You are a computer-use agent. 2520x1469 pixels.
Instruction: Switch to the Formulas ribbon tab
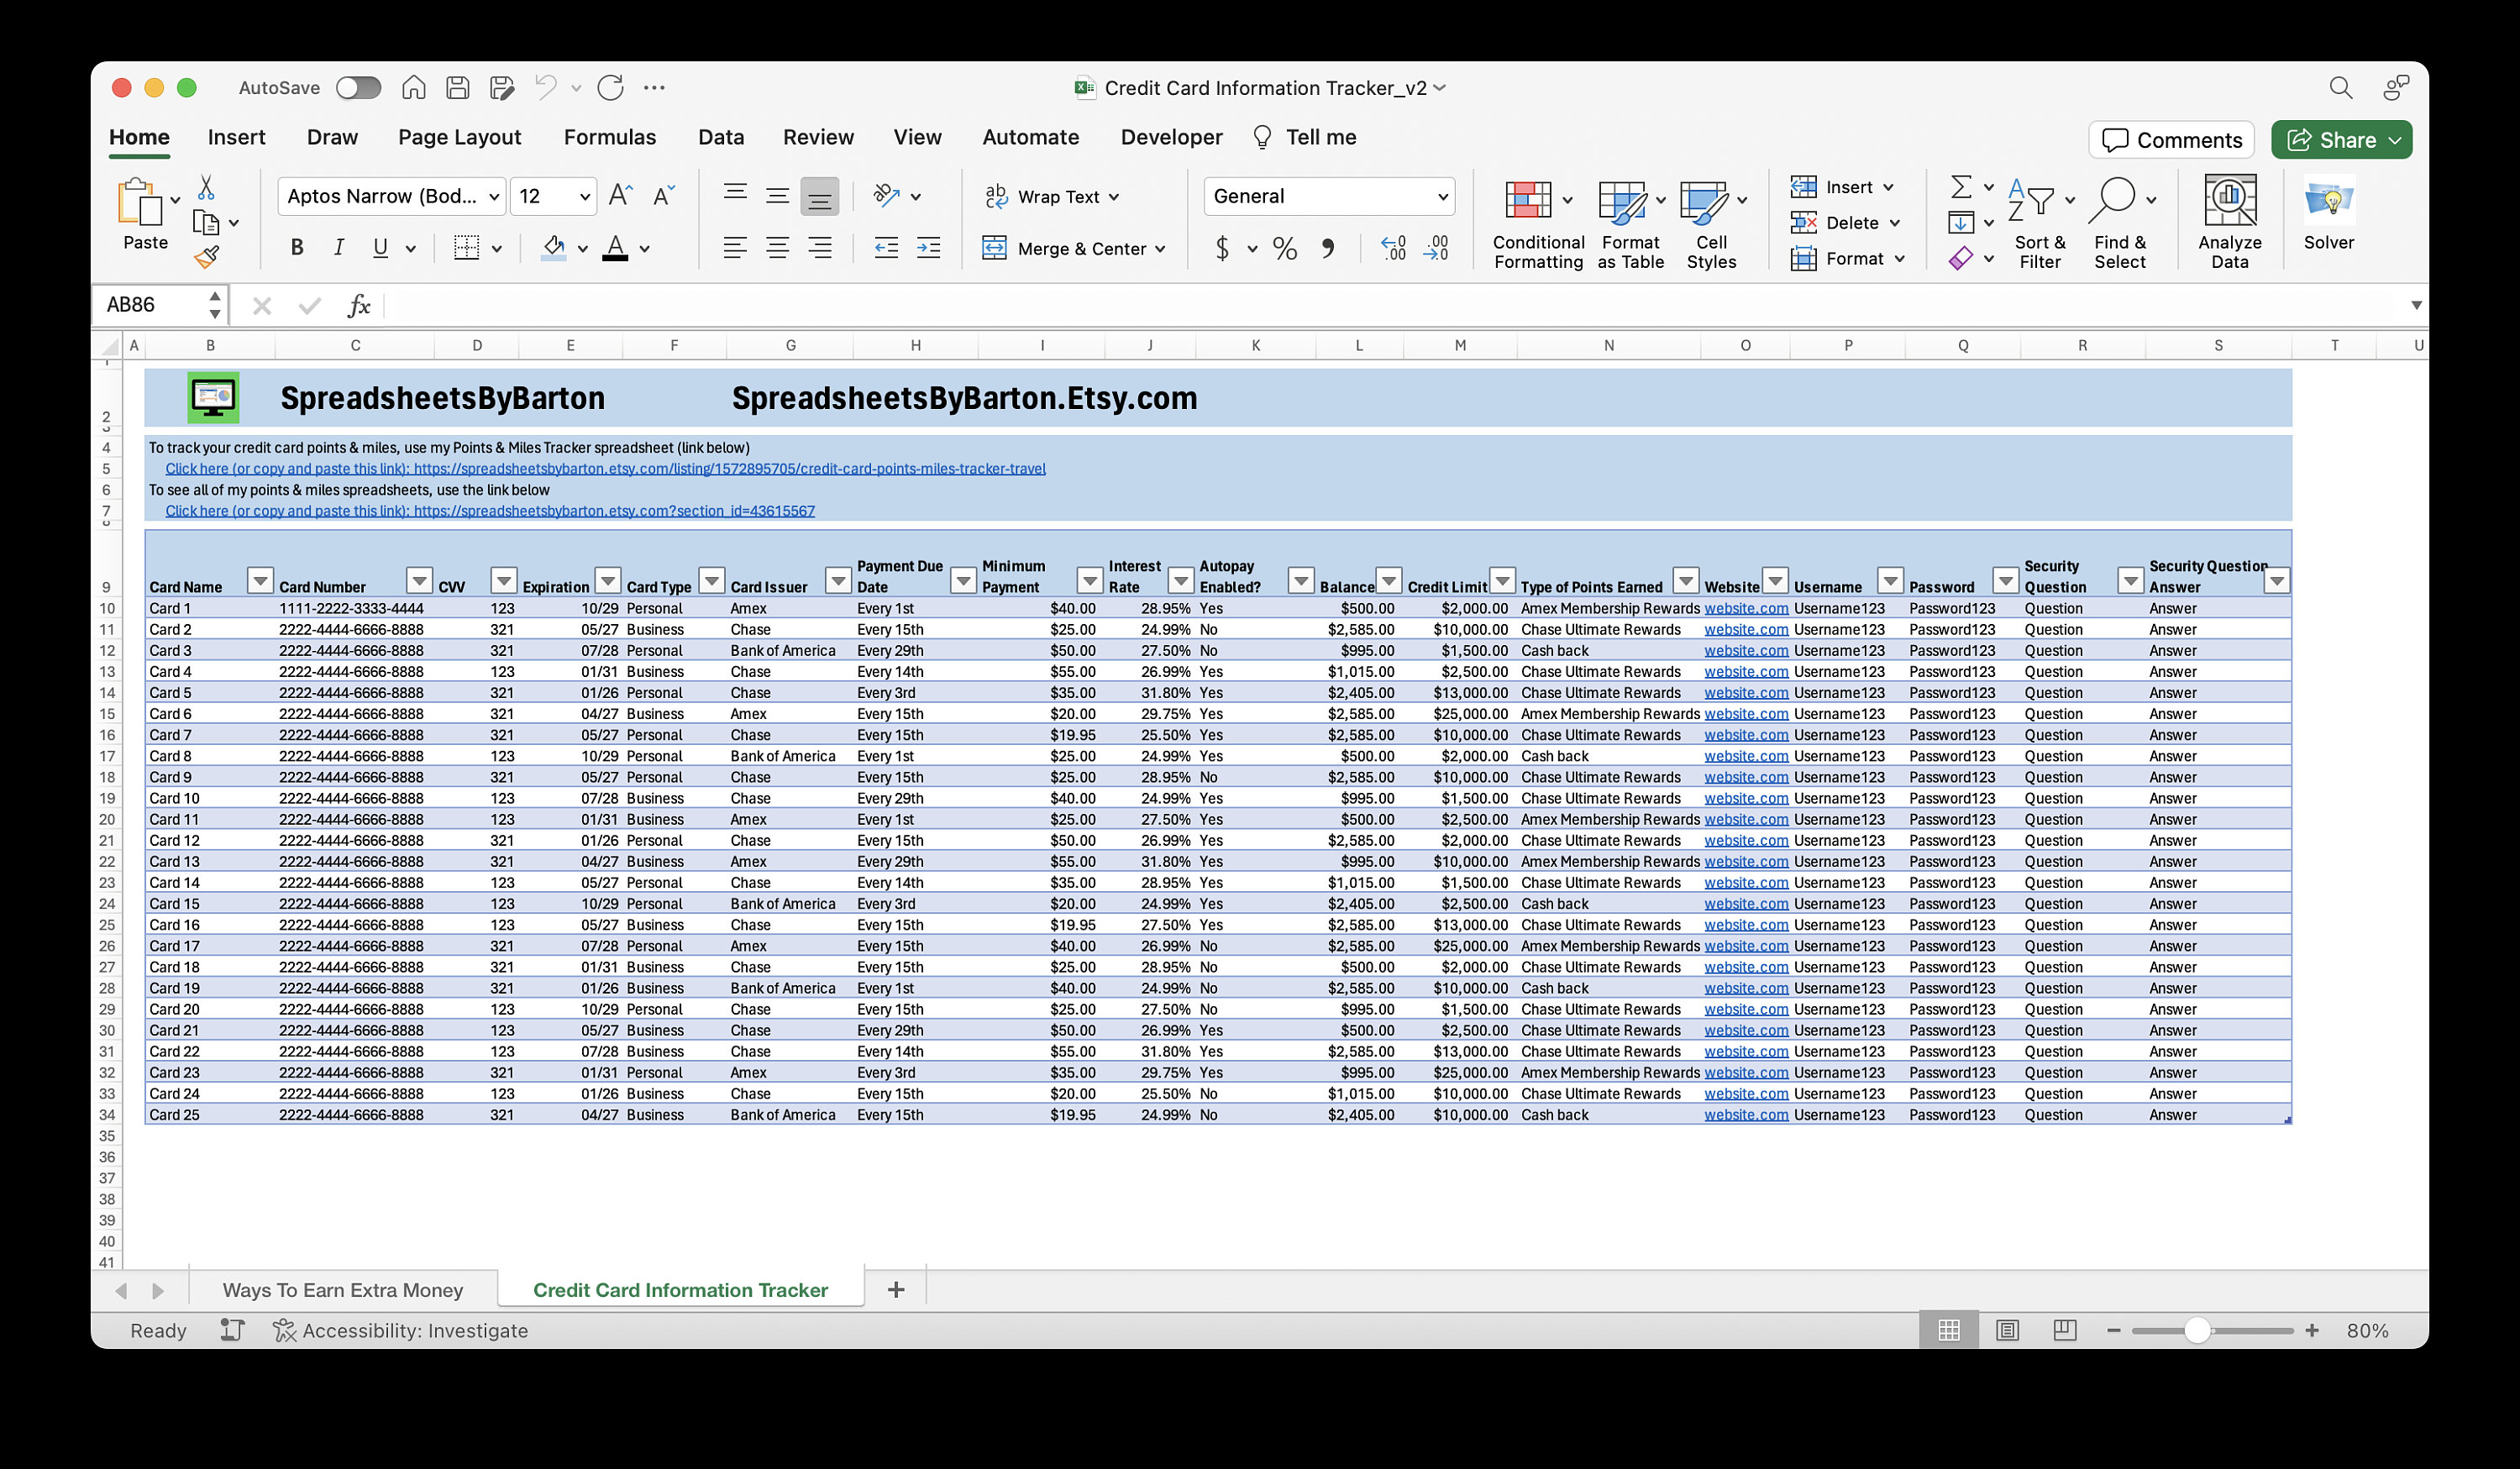609,137
